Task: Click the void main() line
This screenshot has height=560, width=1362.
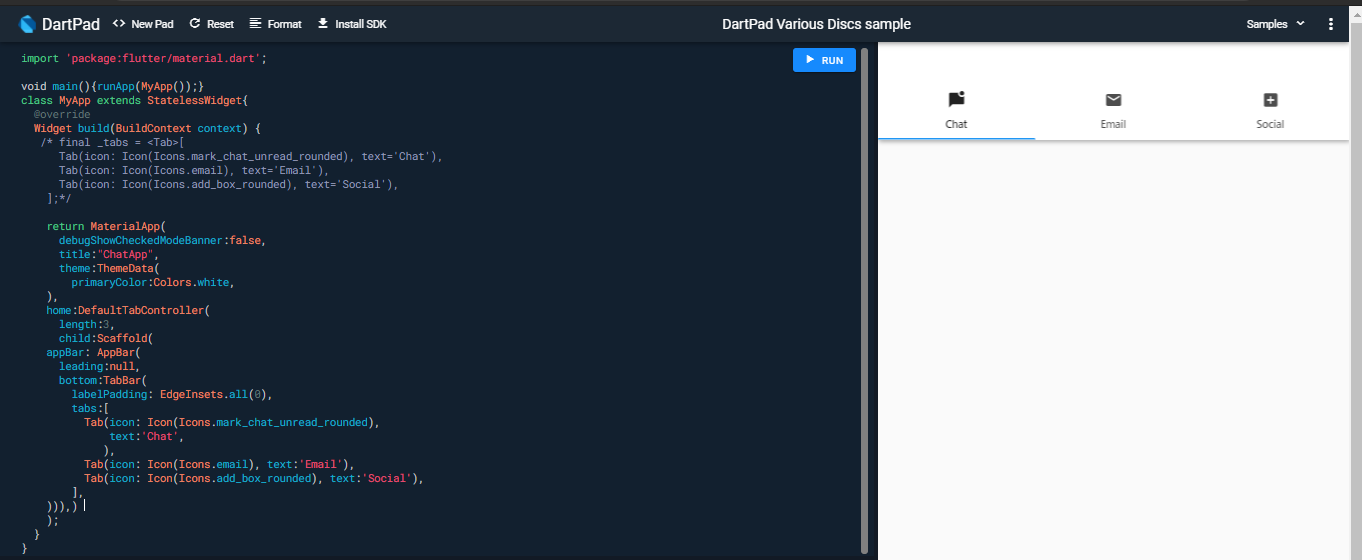Action: [113, 87]
